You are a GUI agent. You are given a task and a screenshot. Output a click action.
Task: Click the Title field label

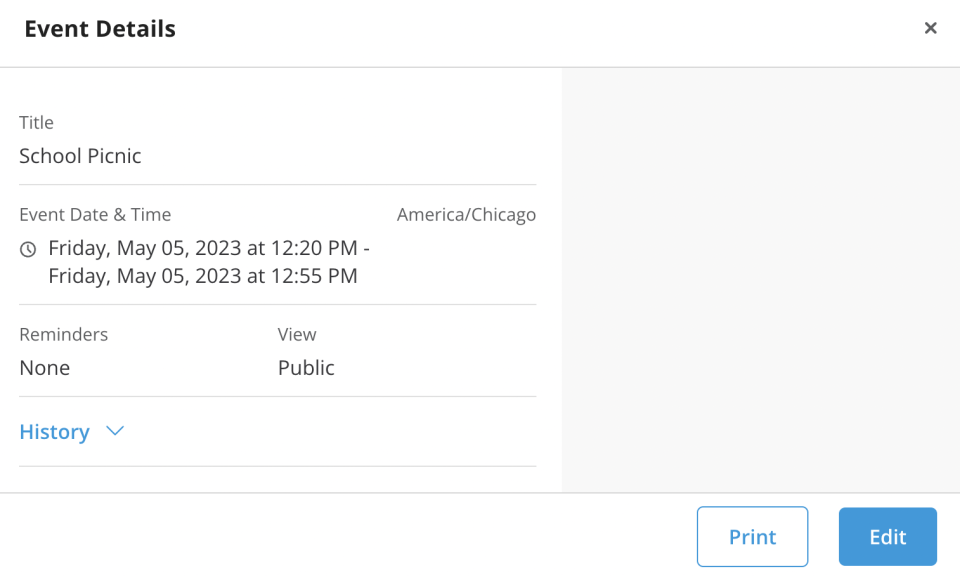point(36,122)
